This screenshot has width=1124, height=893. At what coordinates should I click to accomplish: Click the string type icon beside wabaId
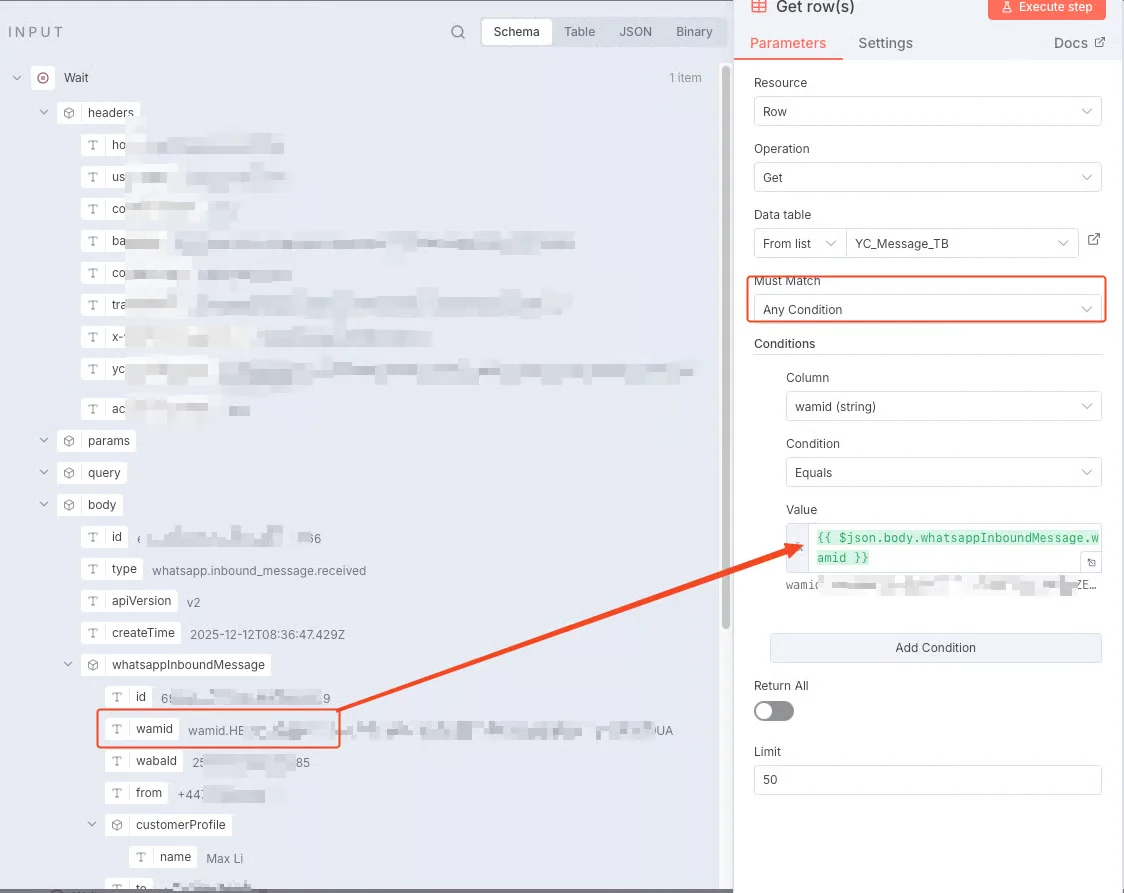click(117, 761)
